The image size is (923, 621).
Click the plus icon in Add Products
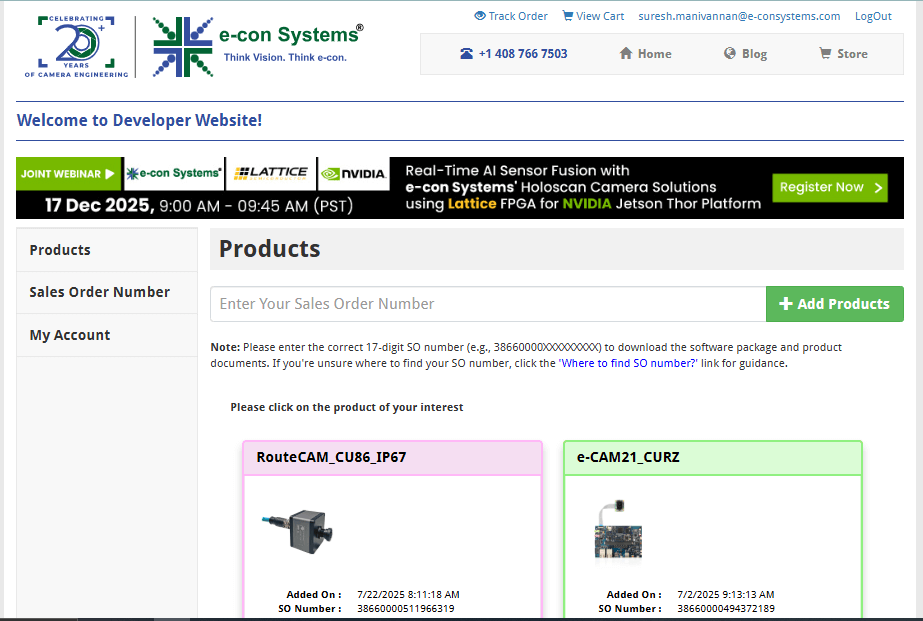tap(786, 304)
